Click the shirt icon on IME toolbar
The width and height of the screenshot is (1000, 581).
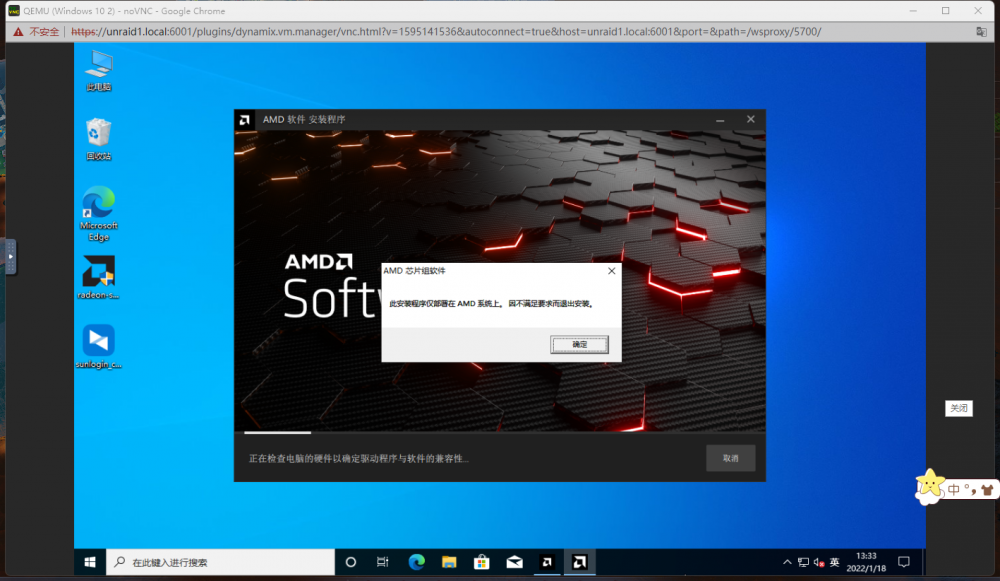987,490
